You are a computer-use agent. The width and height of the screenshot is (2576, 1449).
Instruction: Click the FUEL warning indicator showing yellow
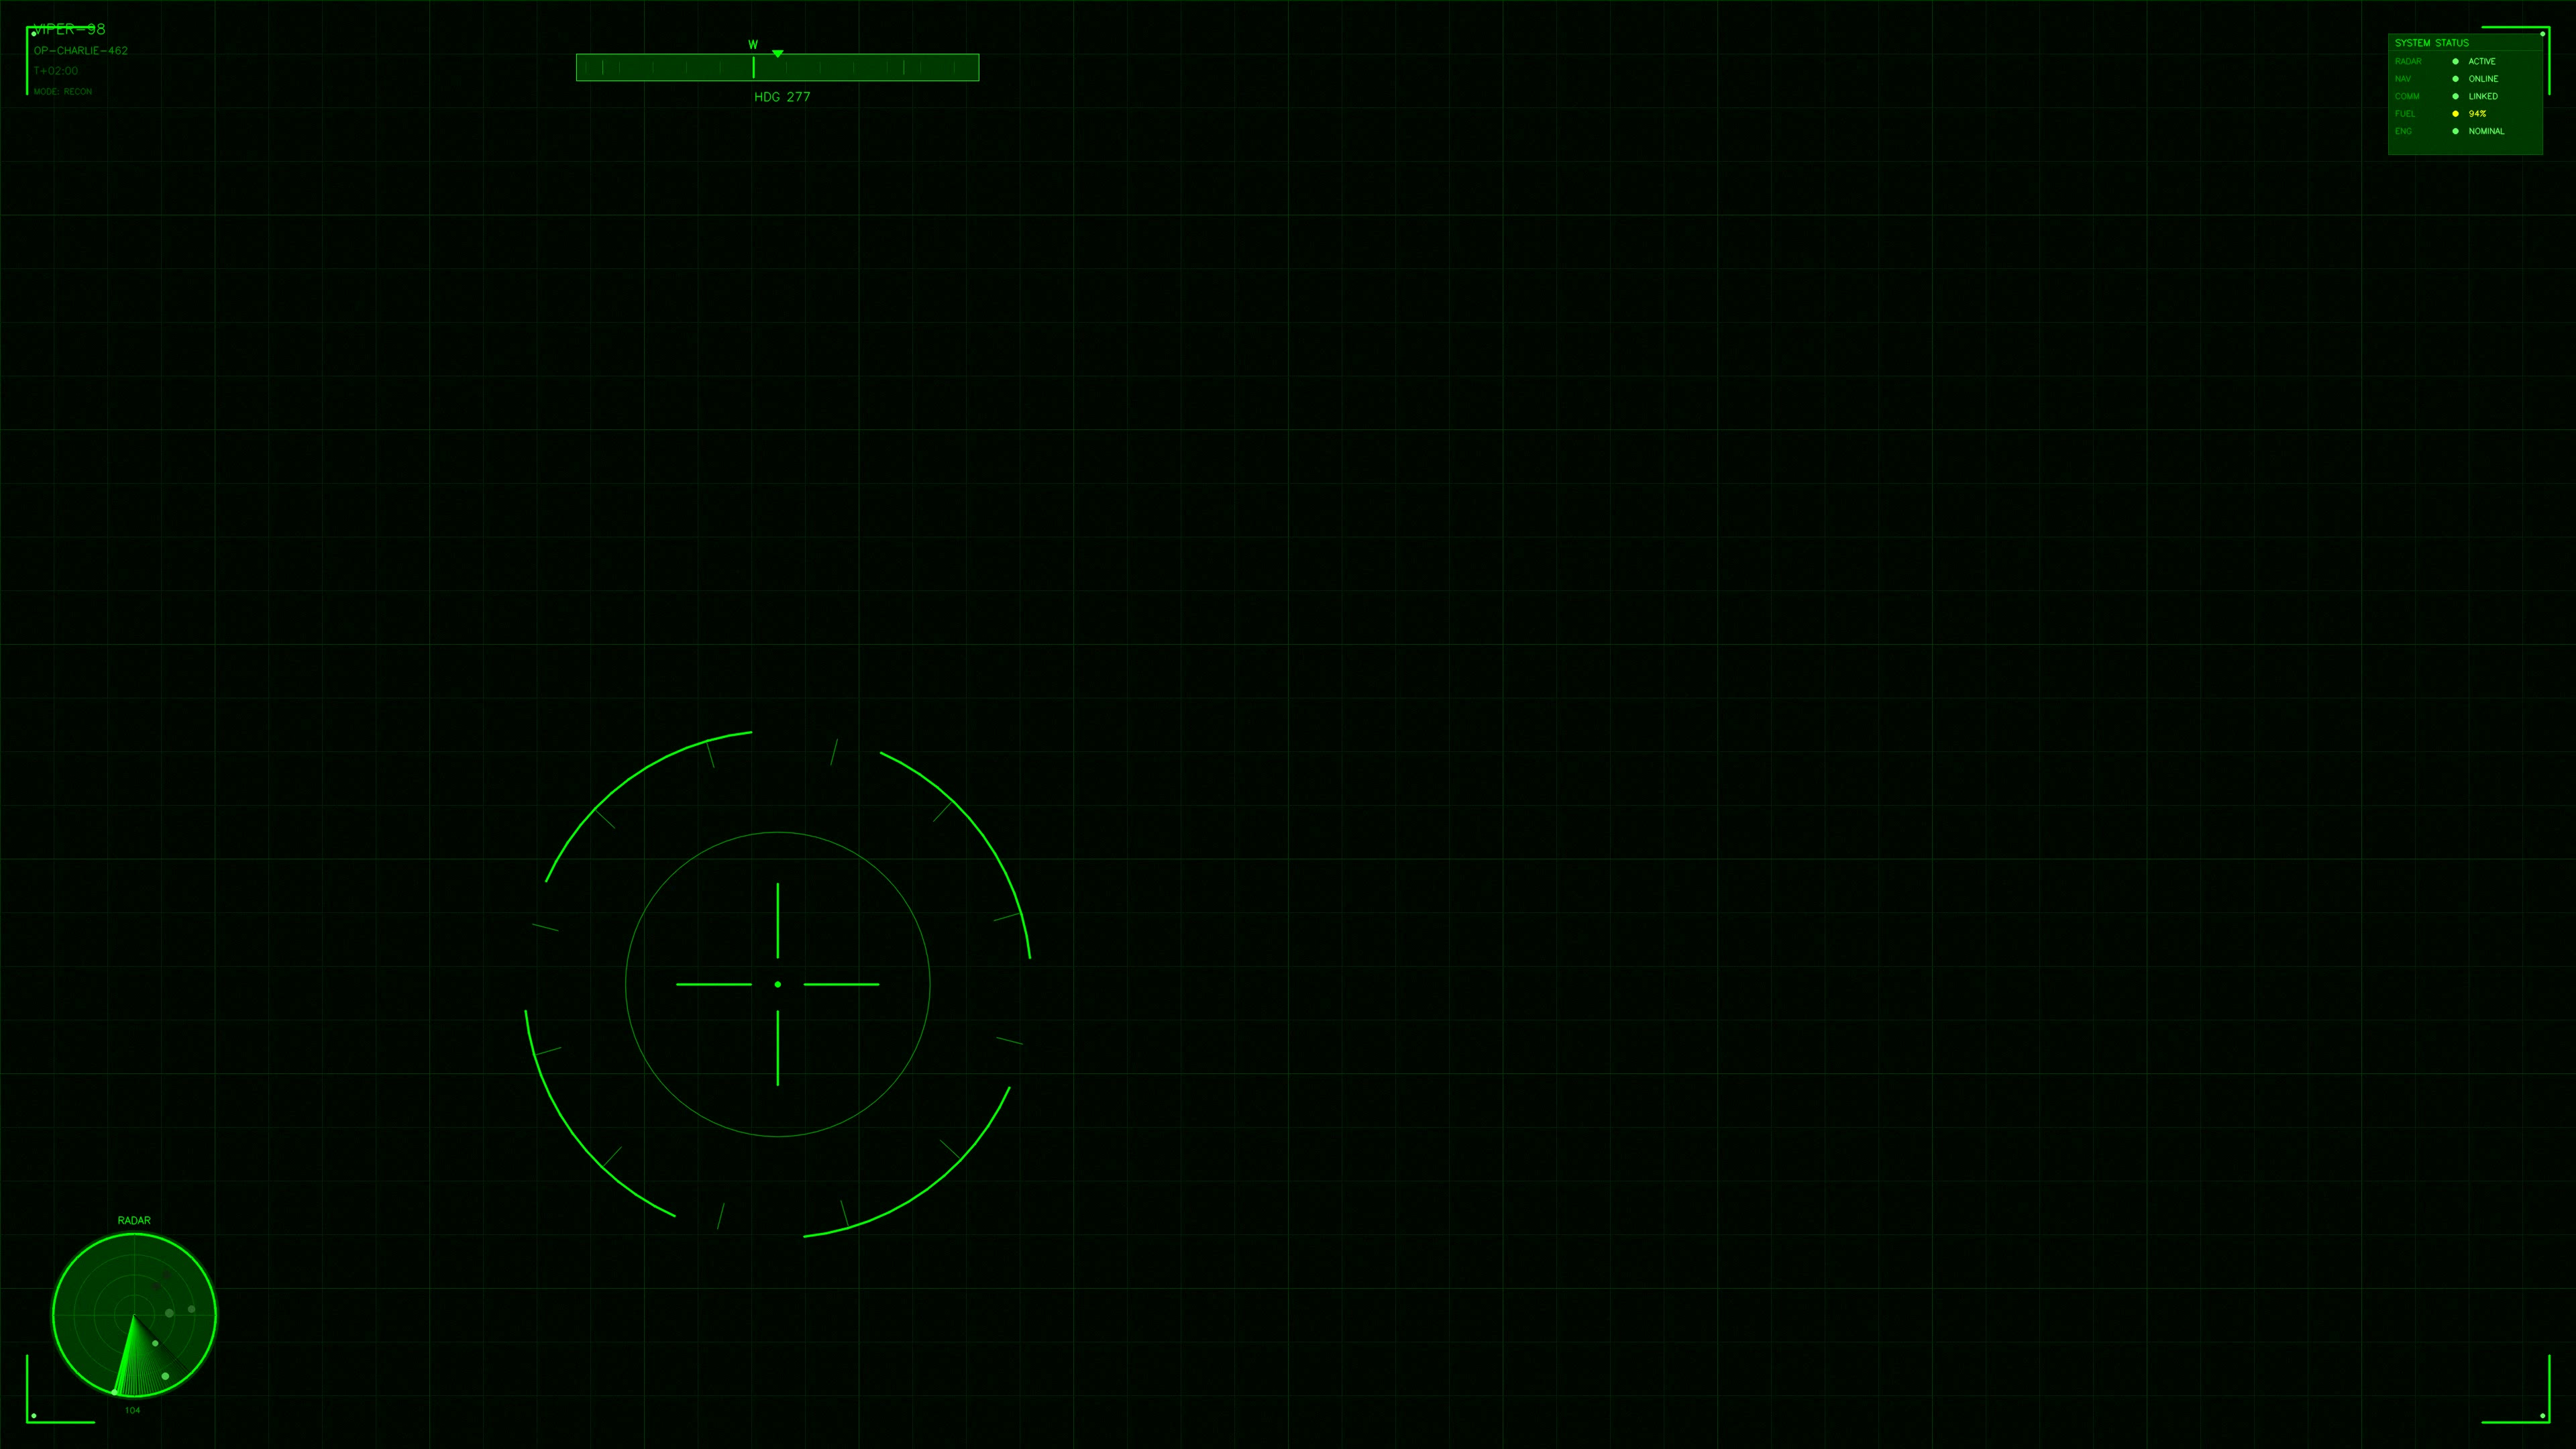tap(2456, 114)
